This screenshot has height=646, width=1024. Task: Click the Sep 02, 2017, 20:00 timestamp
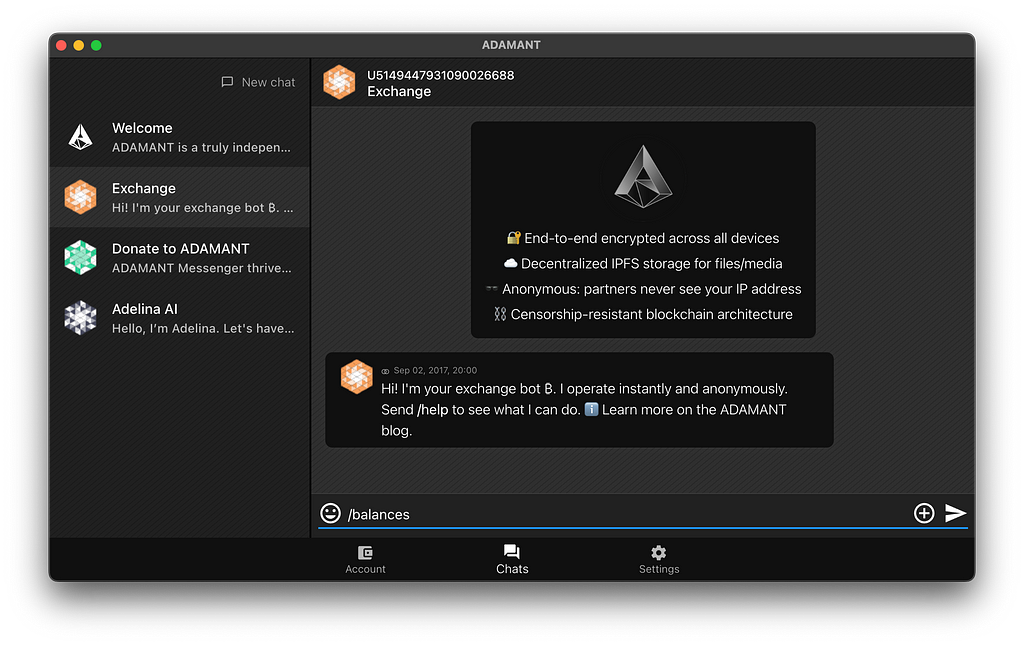tap(435, 370)
